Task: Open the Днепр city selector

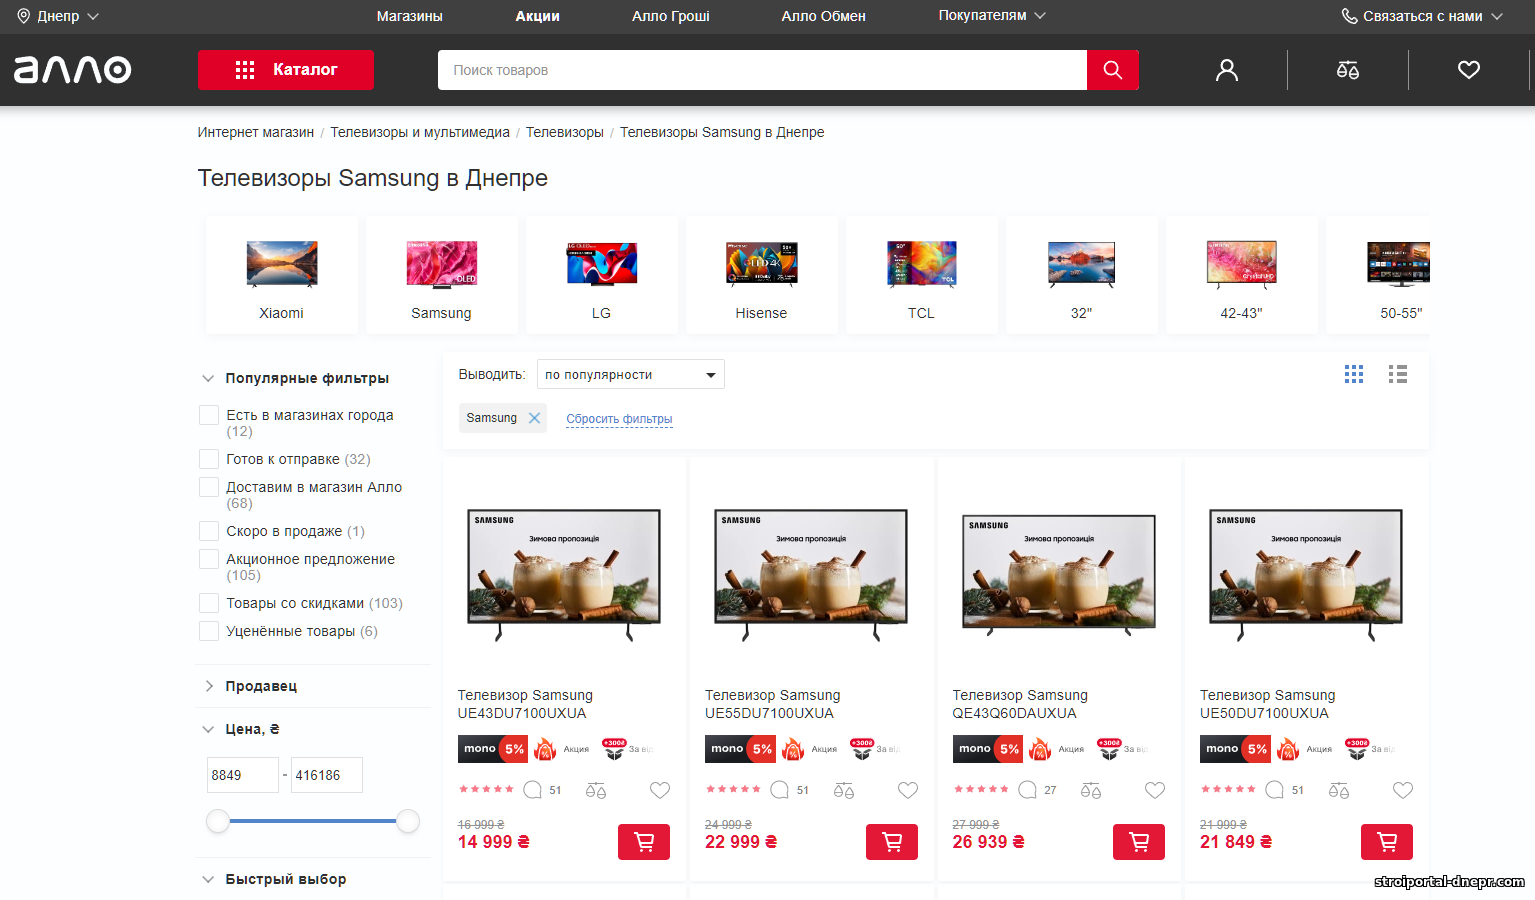Action: pos(58,16)
